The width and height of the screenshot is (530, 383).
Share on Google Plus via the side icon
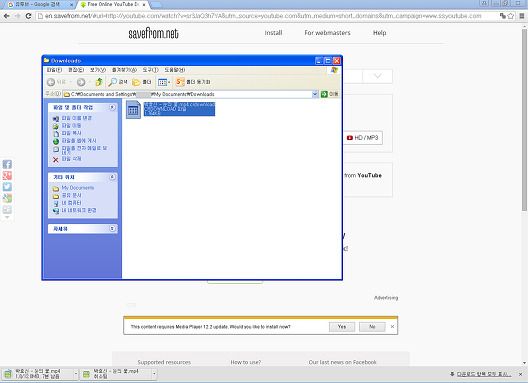click(7, 175)
